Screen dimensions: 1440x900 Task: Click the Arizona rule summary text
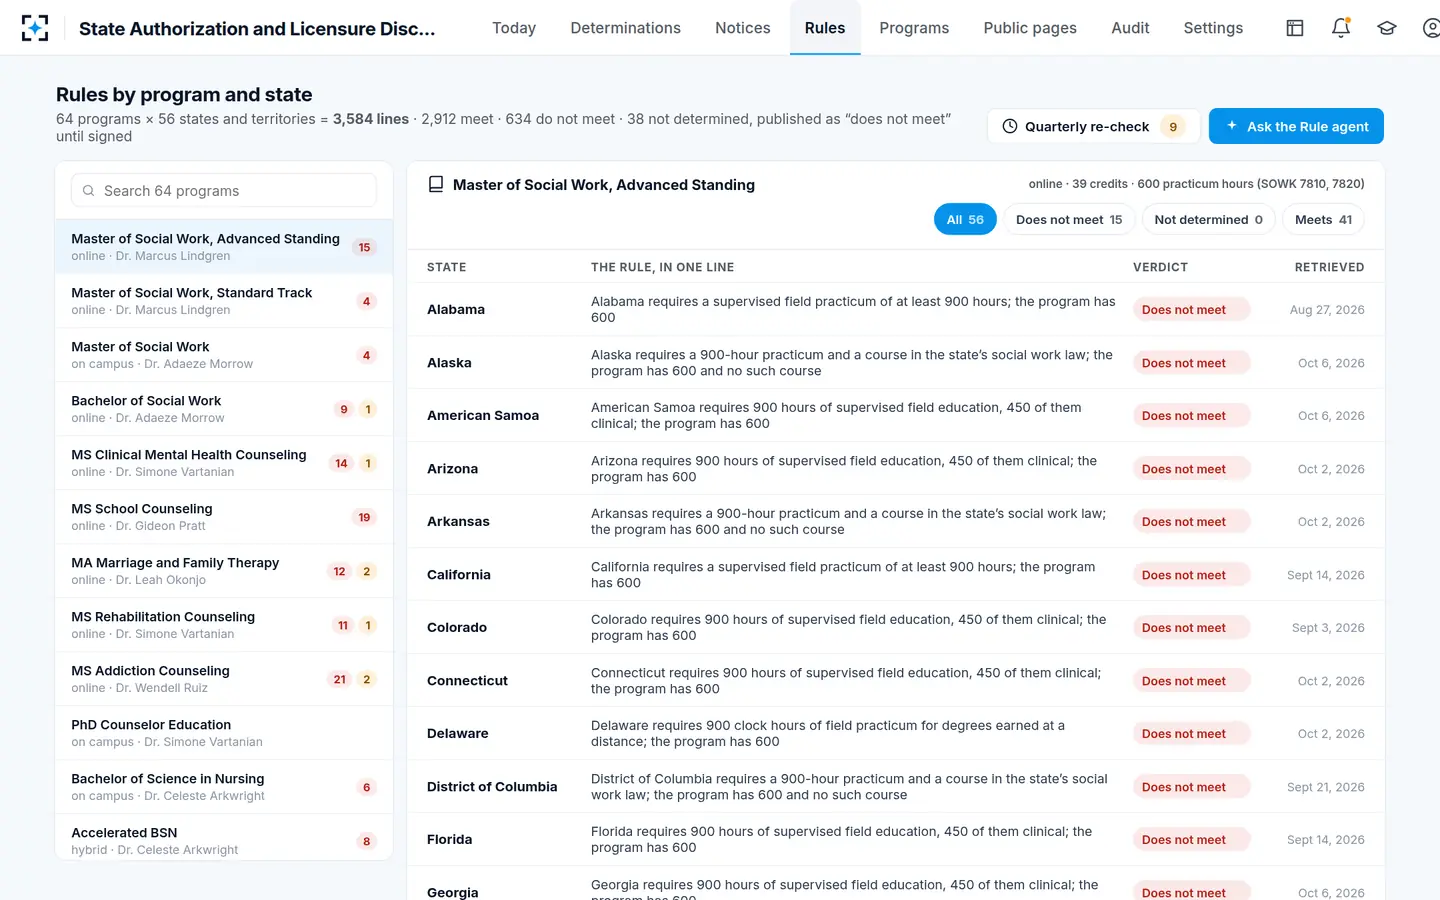[844, 469]
